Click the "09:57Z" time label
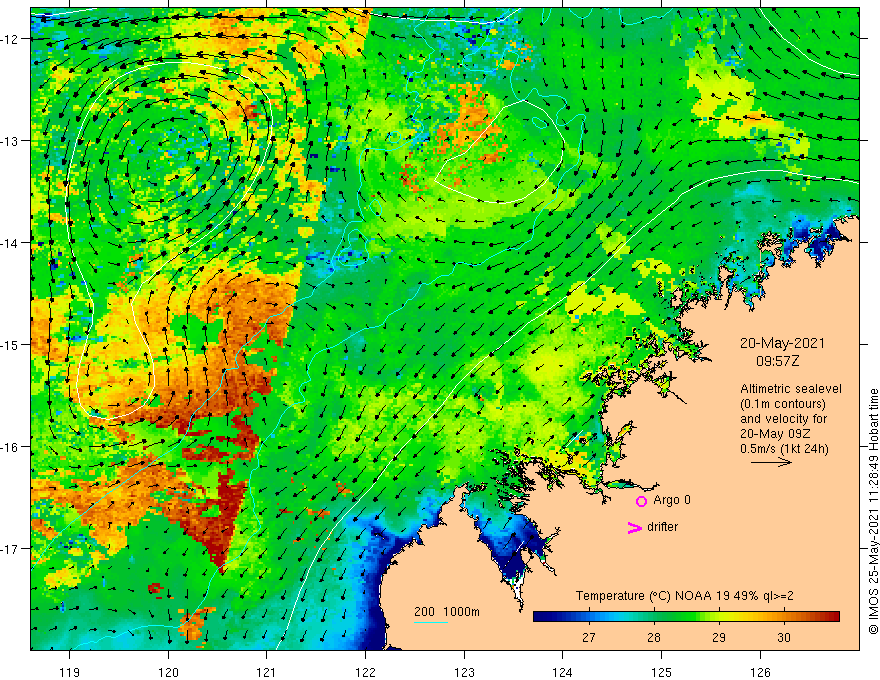 [x=777, y=361]
